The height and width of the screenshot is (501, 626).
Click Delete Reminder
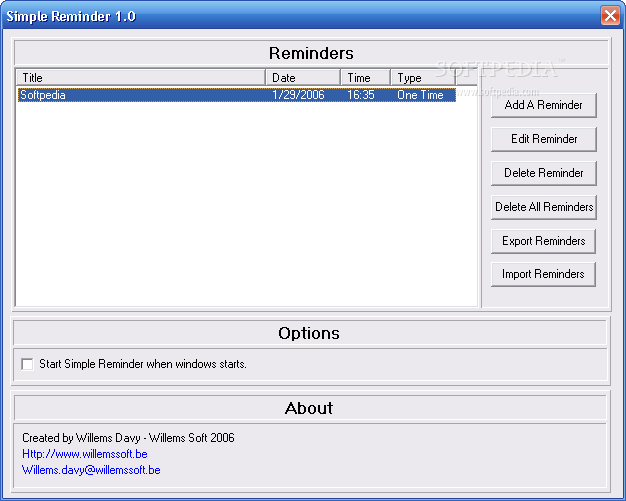[x=543, y=173]
